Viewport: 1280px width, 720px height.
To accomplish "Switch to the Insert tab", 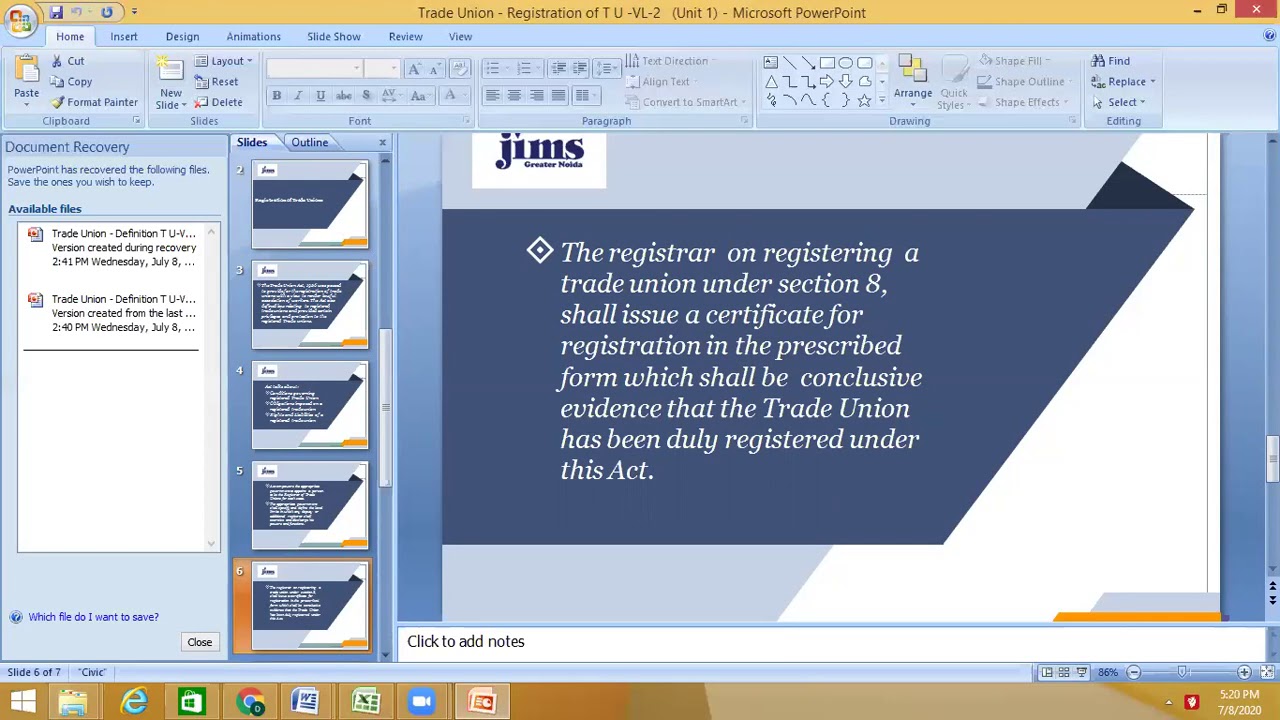I will pyautogui.click(x=124, y=37).
